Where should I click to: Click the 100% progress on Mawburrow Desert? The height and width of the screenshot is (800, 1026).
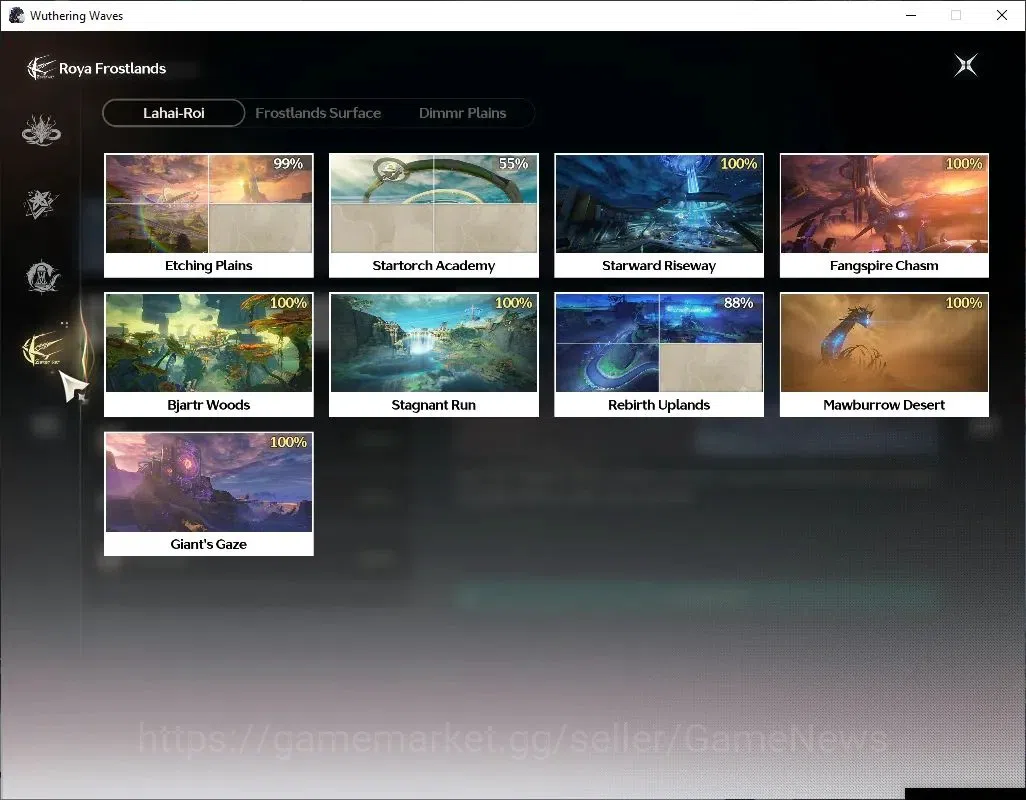964,303
